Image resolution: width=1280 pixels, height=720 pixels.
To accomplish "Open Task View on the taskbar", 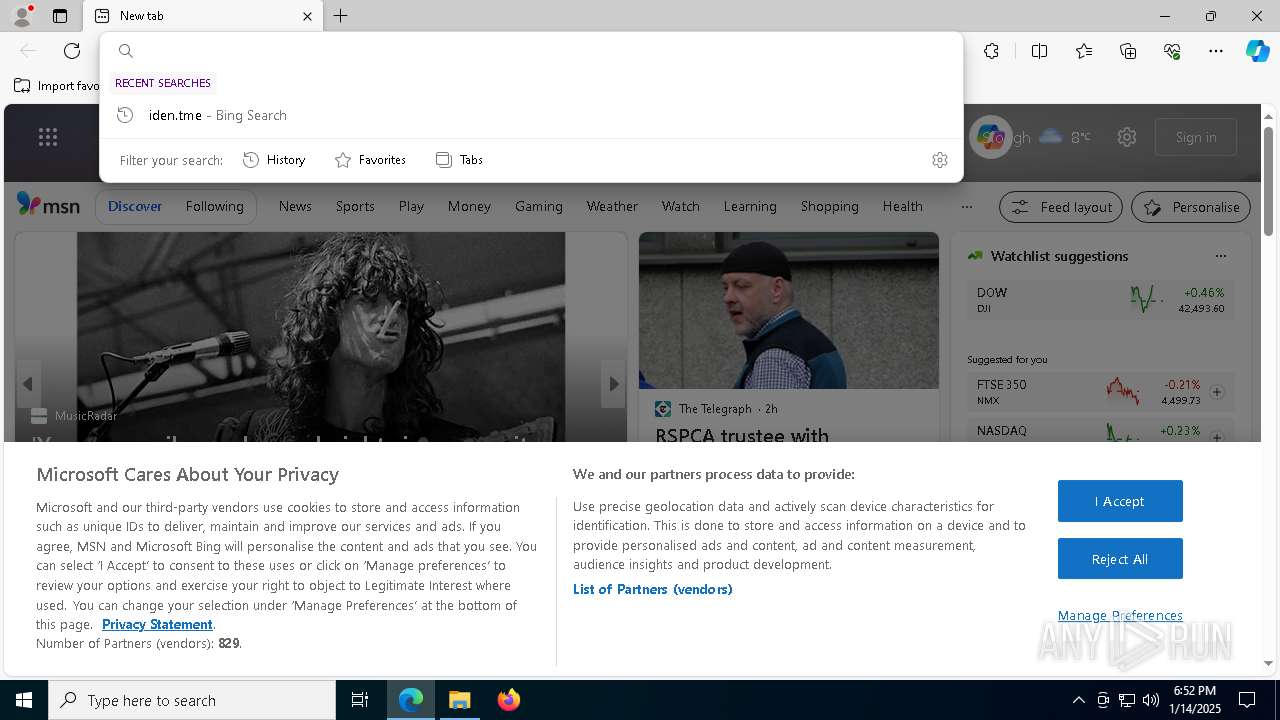I will point(360,700).
